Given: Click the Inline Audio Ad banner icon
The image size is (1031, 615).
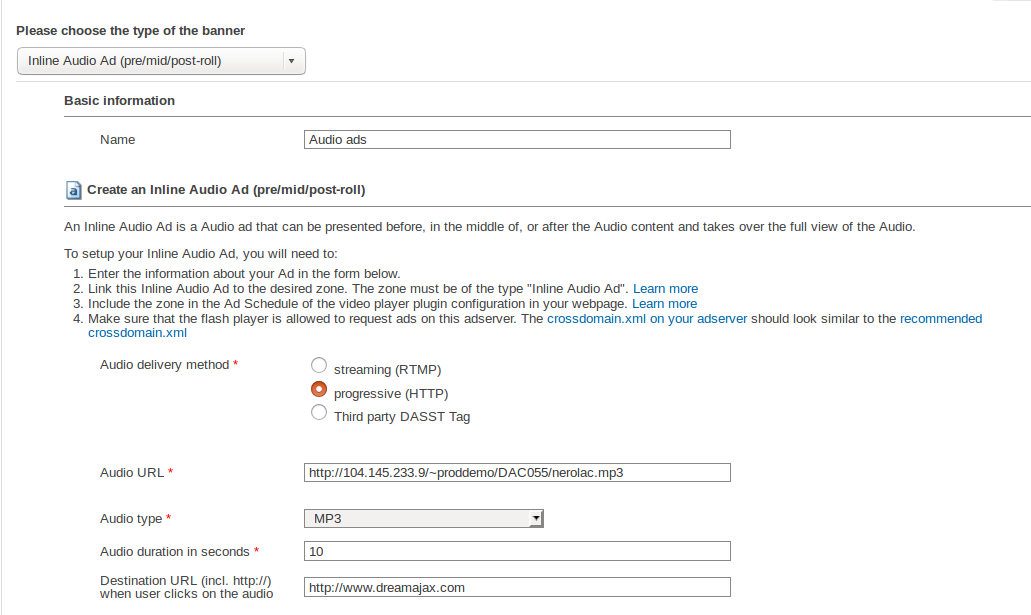Looking at the screenshot, I should click(73, 190).
